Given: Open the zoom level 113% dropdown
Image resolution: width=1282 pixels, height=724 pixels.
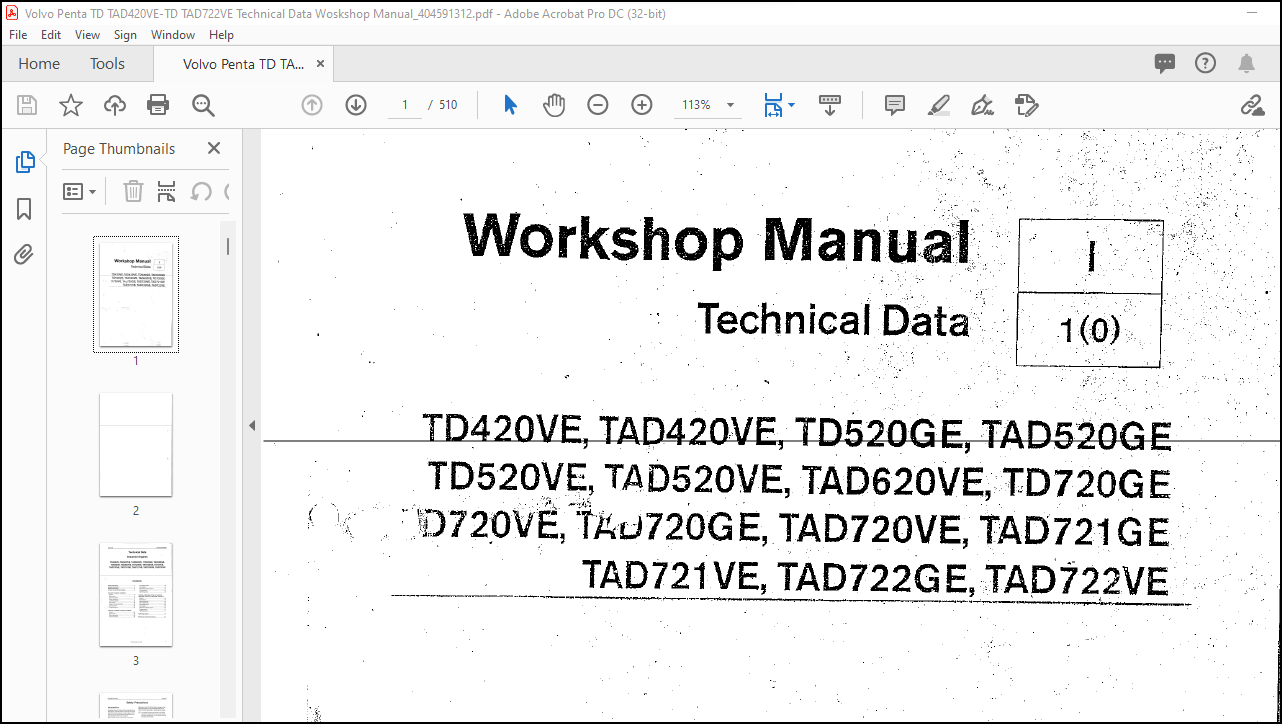Looking at the screenshot, I should [708, 105].
